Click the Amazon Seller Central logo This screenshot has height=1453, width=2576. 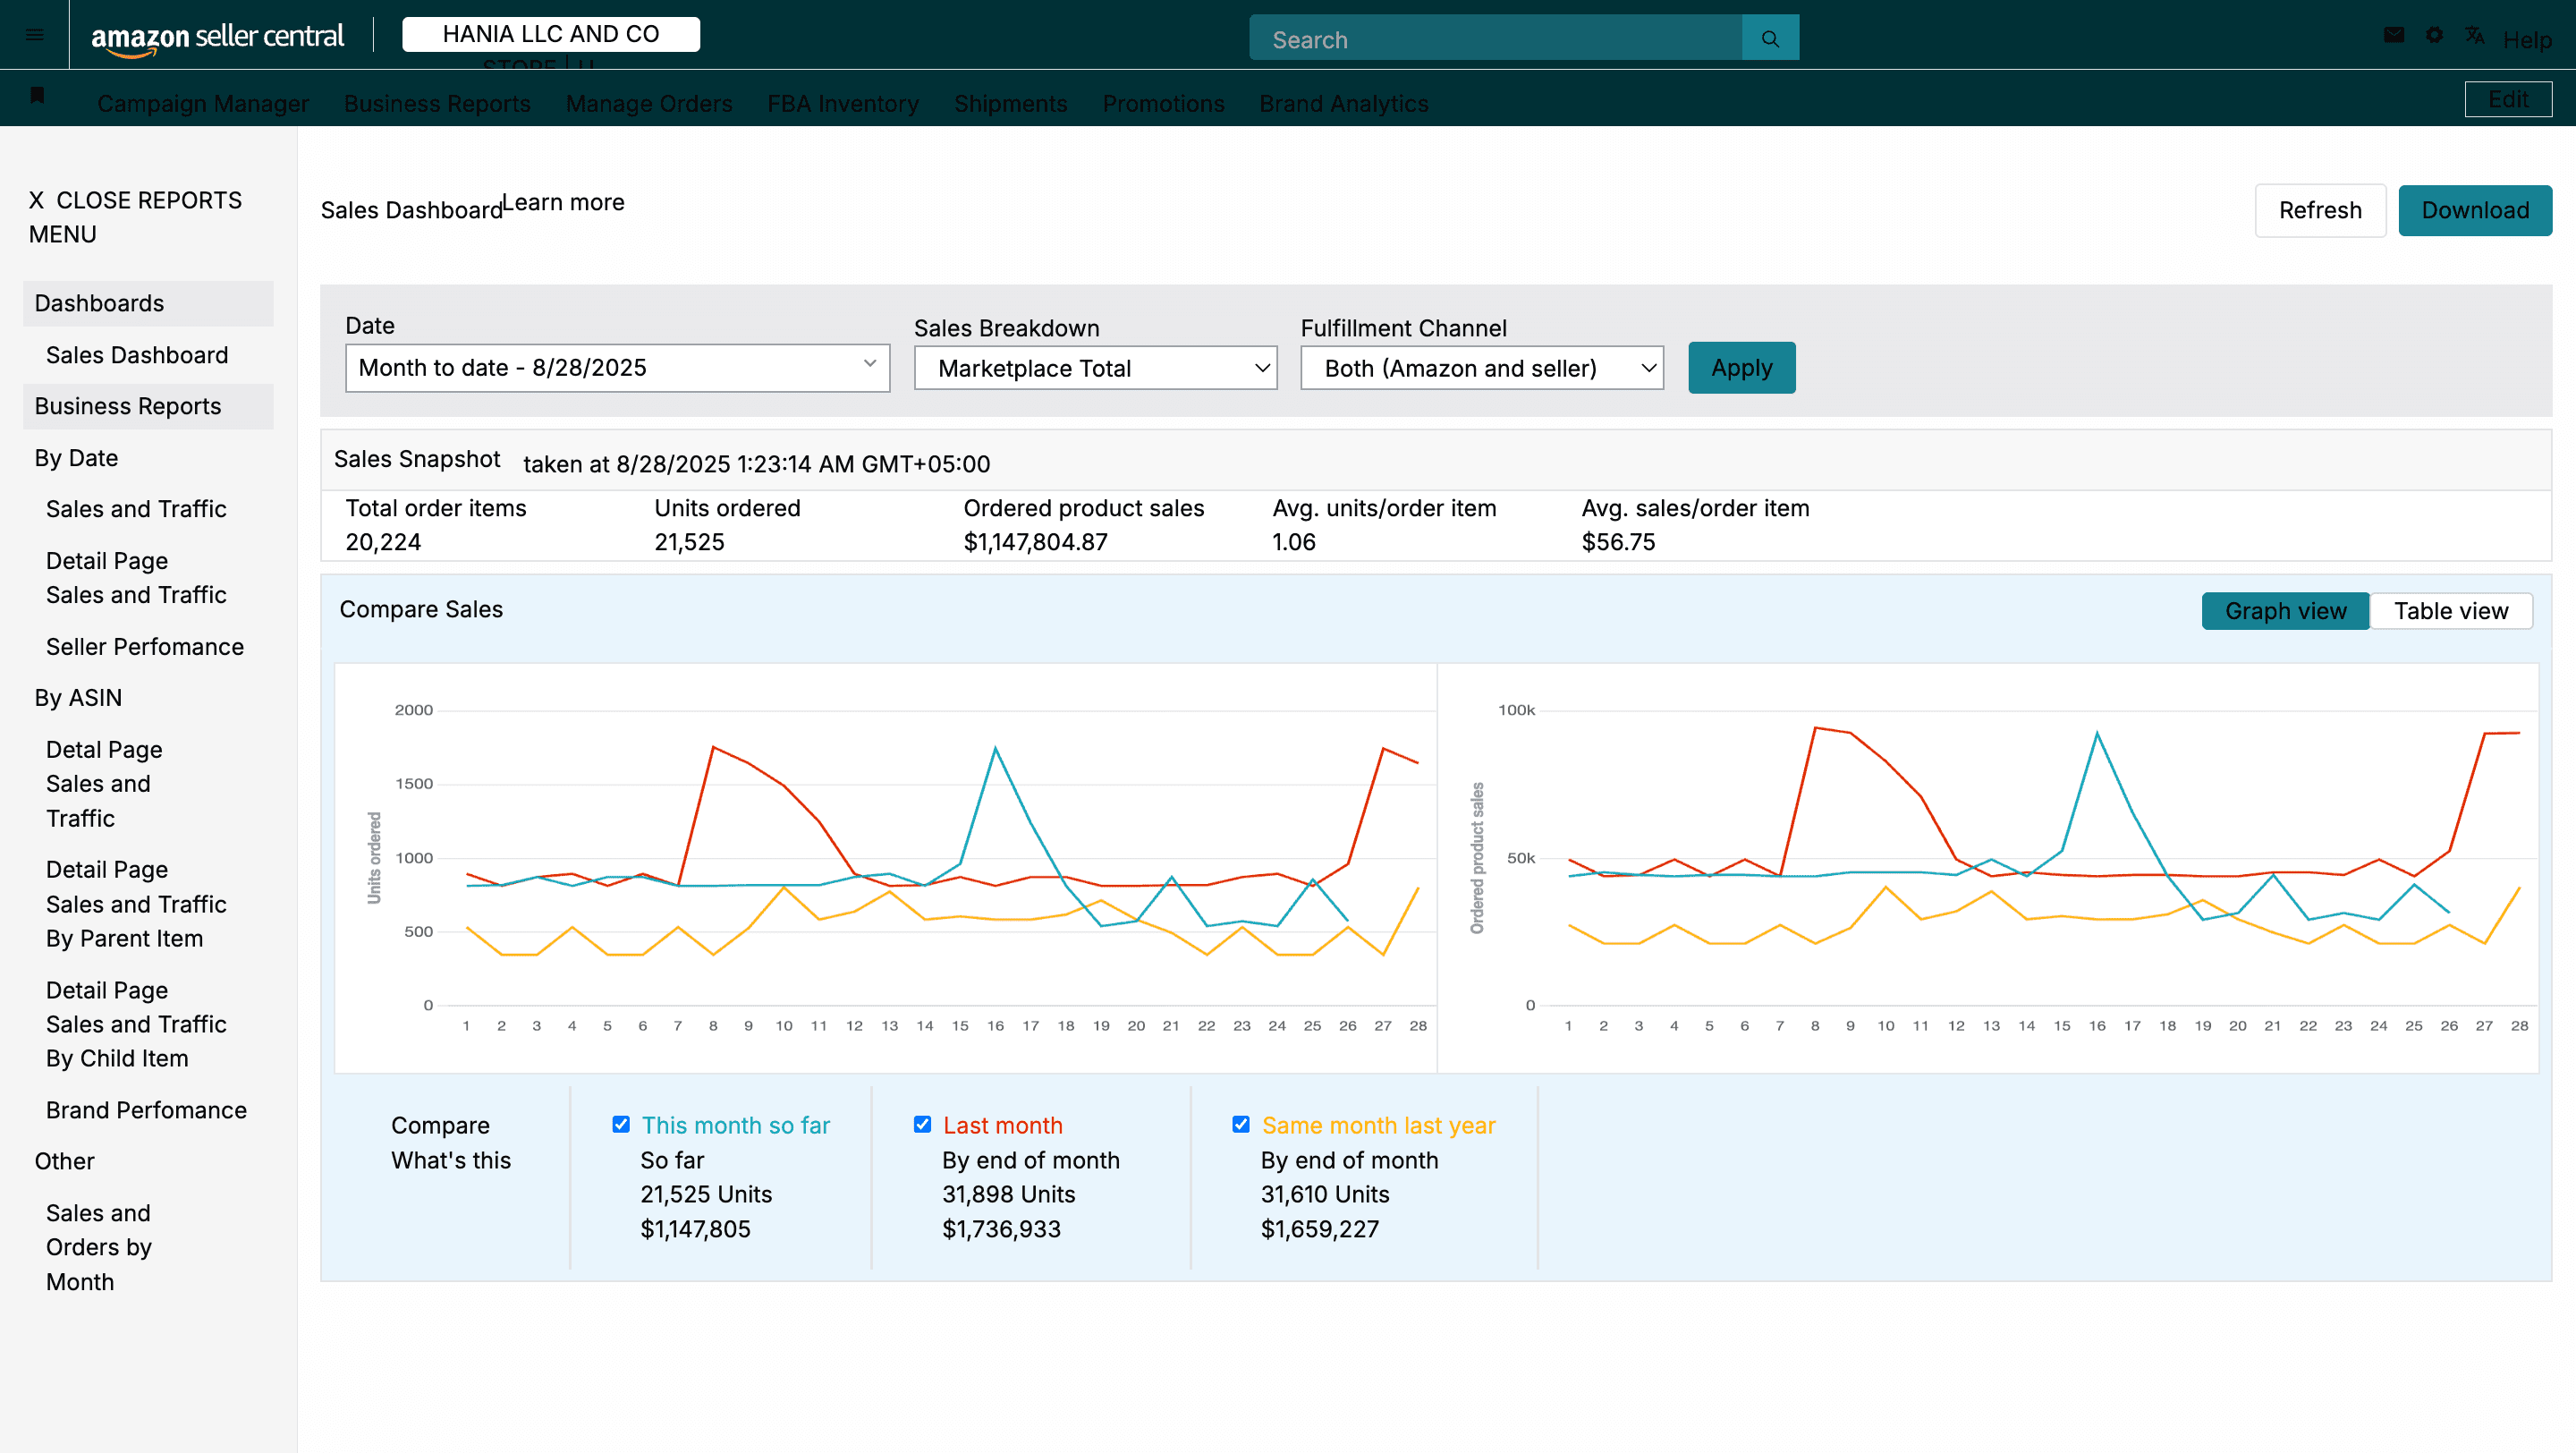[x=217, y=38]
